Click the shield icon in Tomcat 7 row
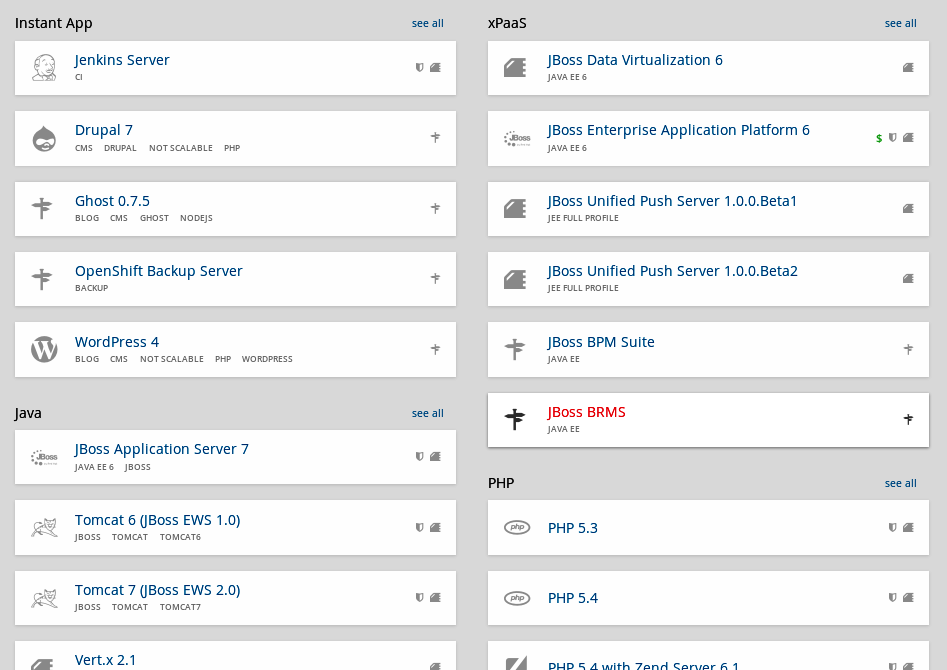947x670 pixels. pyautogui.click(x=419, y=598)
